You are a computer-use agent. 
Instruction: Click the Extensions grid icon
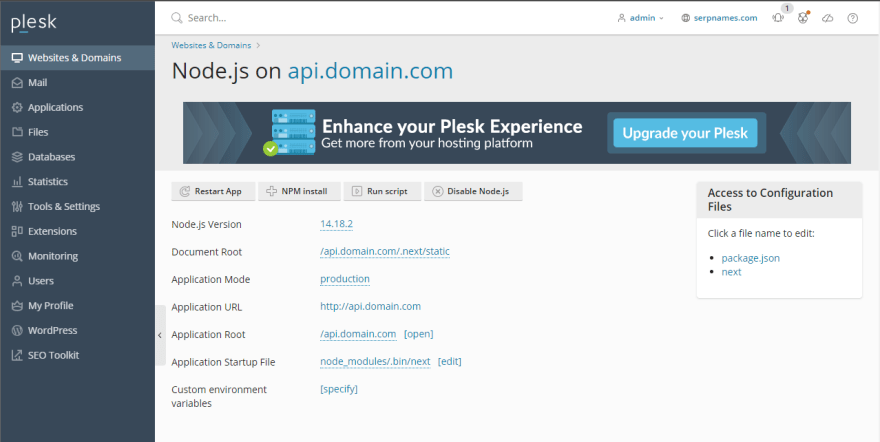pos(17,231)
